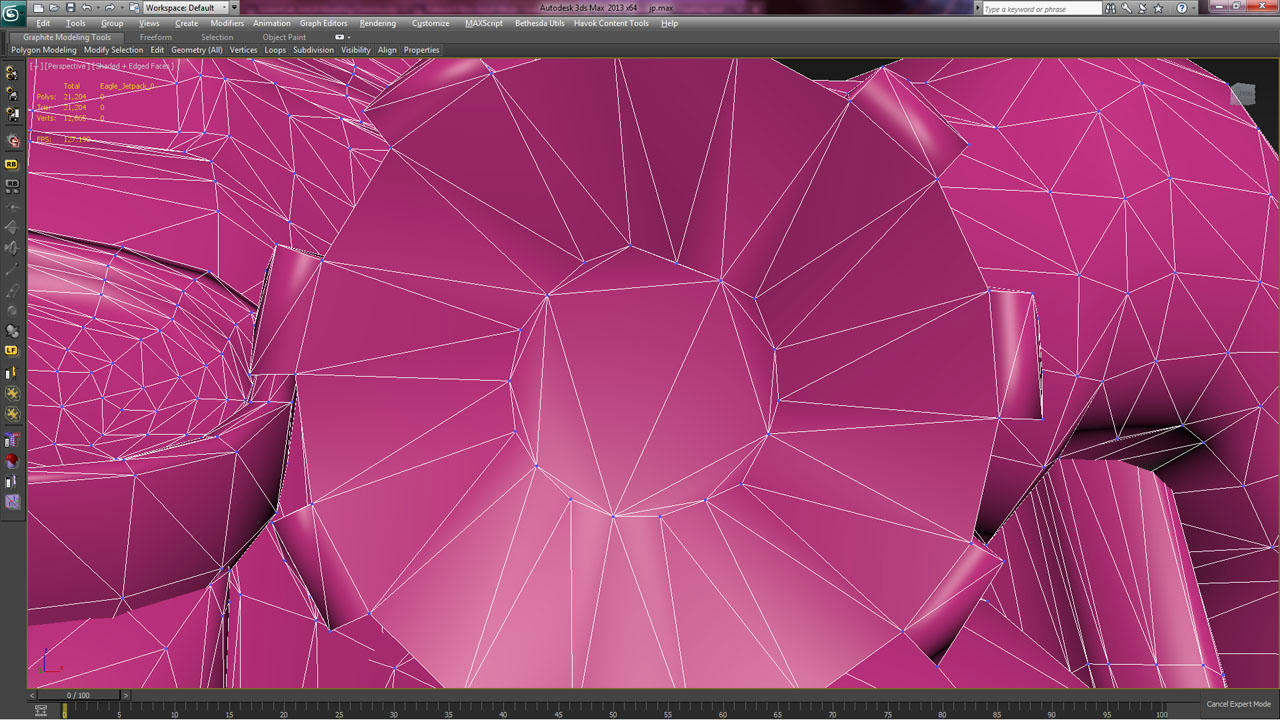Open the Modifiers menu
The image size is (1280, 720).
pyautogui.click(x=227, y=23)
